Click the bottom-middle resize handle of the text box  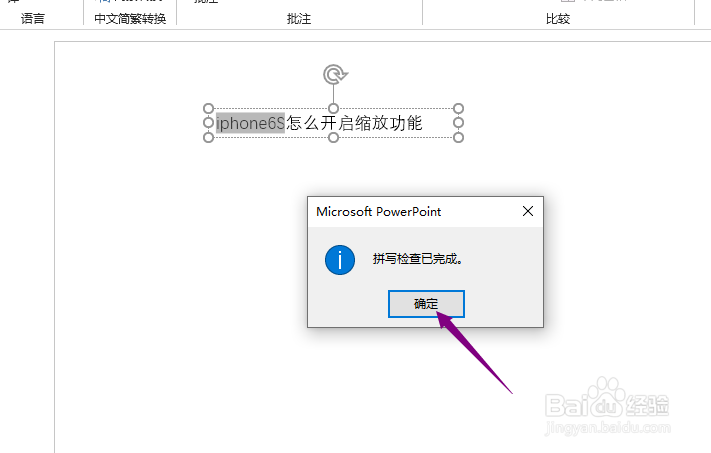click(333, 137)
